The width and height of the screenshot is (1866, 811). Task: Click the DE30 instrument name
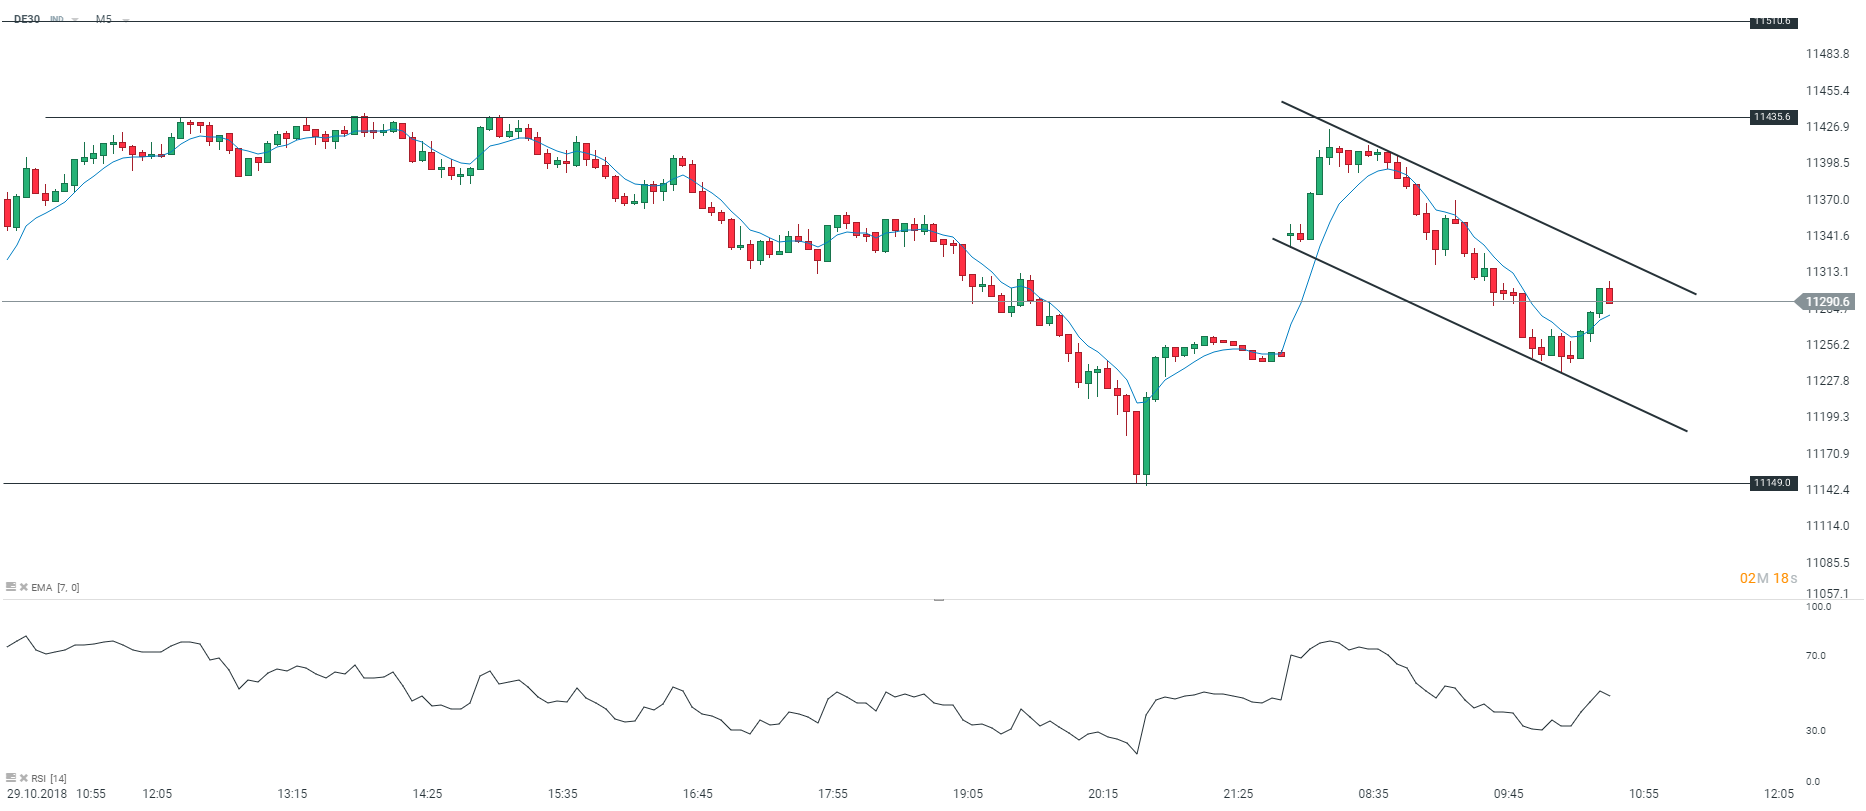[27, 19]
